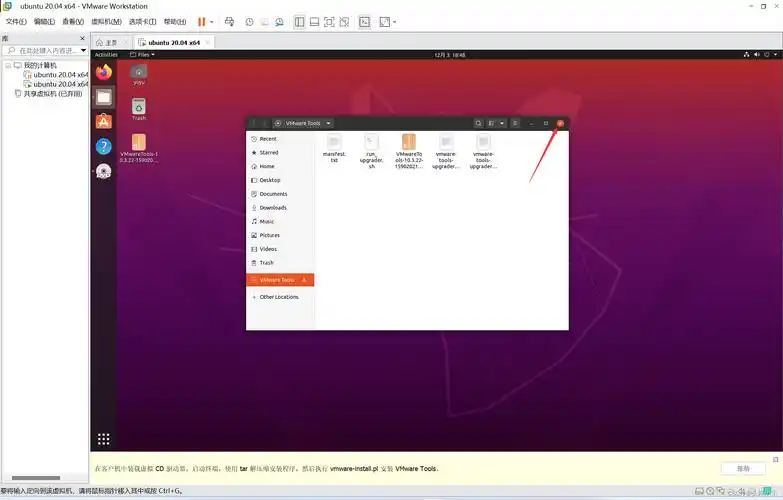Select VMwareTools archive on desktop
783x500 pixels.
tap(139, 148)
